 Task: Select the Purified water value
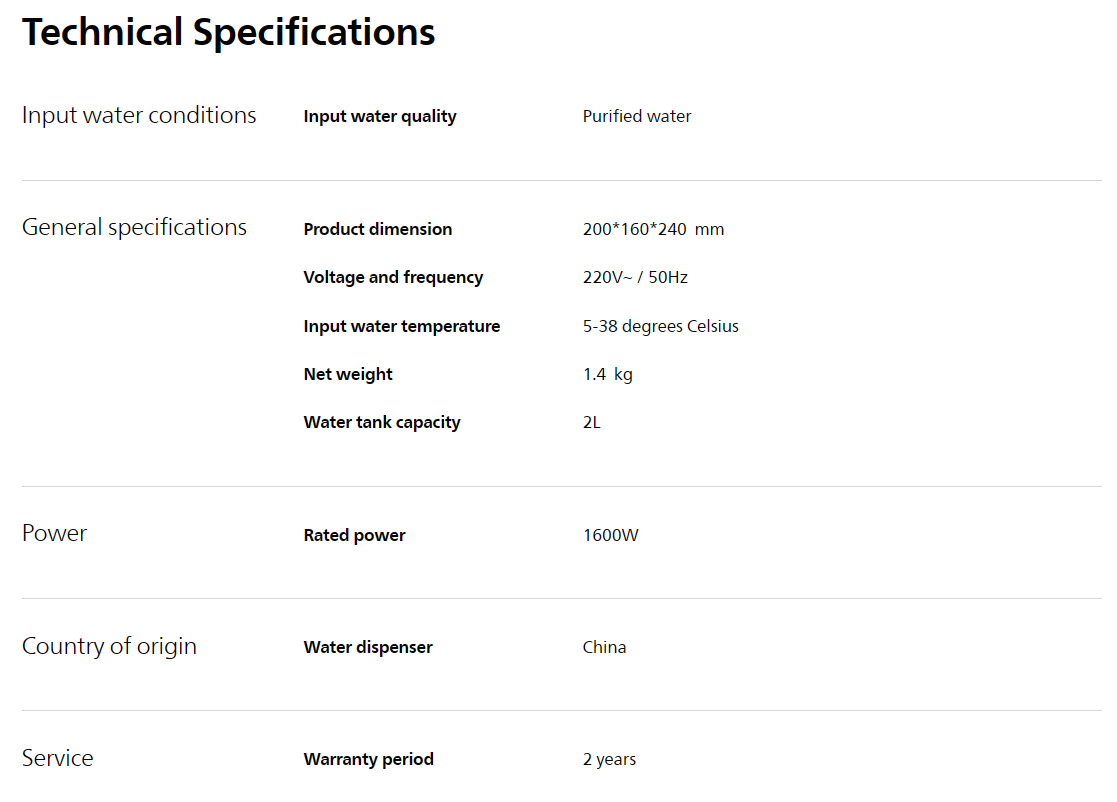click(637, 116)
